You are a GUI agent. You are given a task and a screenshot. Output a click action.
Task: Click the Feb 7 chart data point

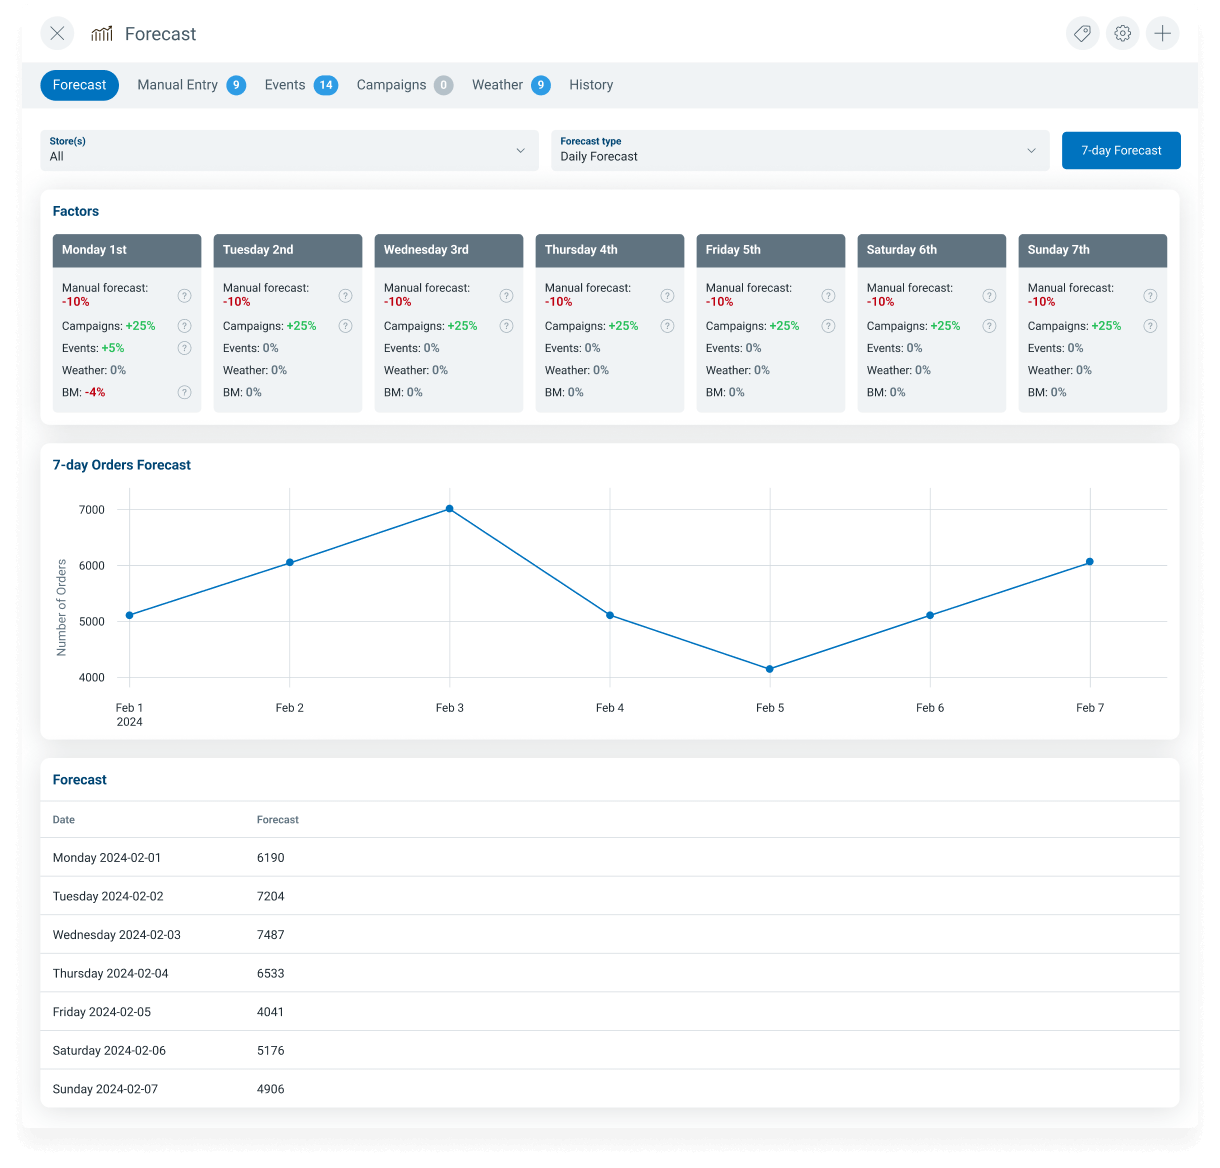pyautogui.click(x=1090, y=562)
